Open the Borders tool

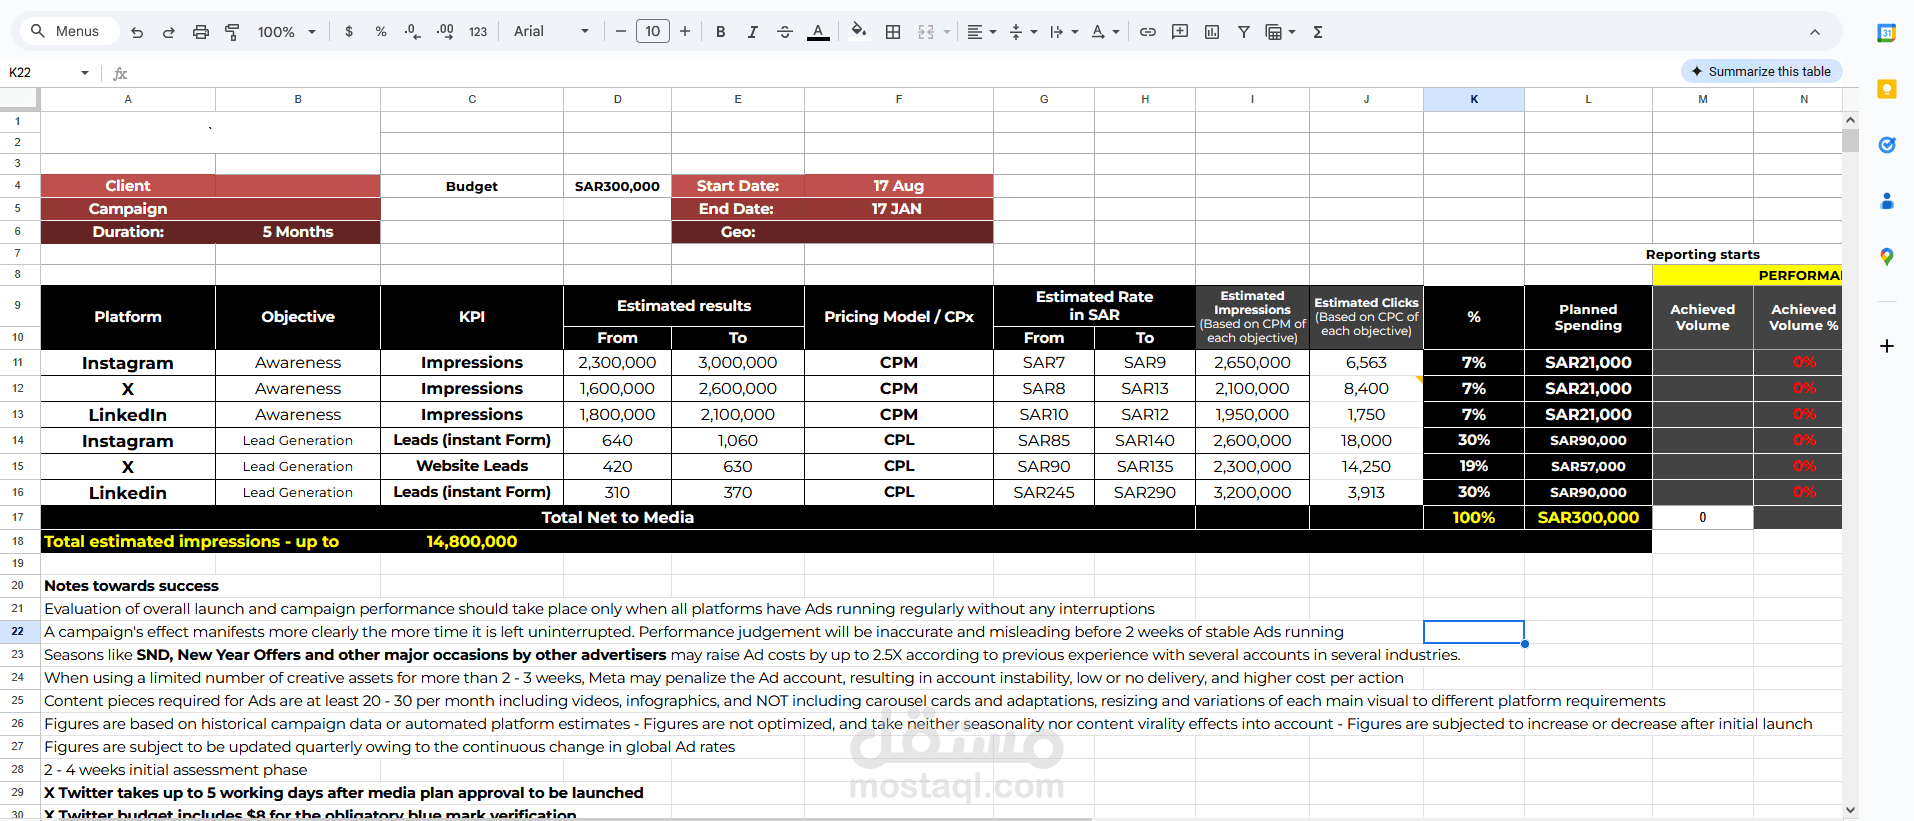coord(893,32)
